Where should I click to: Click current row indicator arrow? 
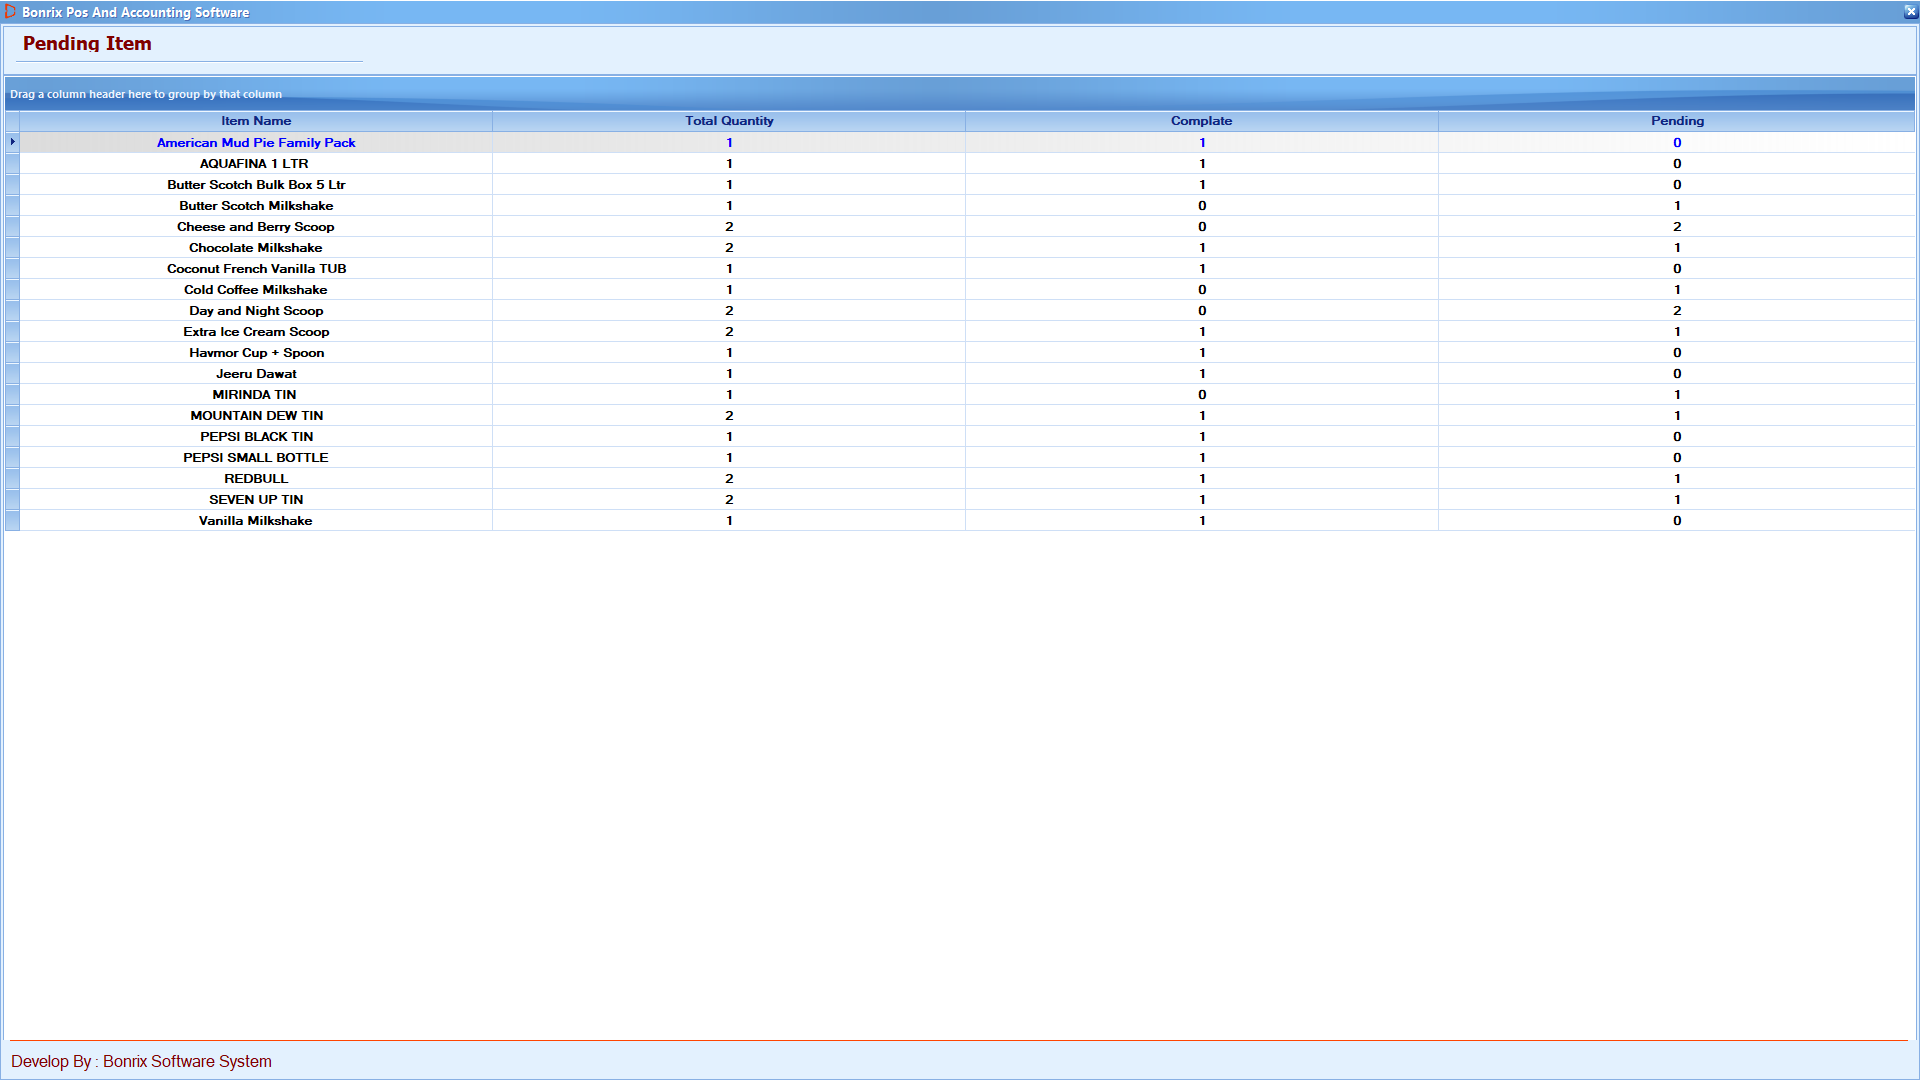coord(12,142)
